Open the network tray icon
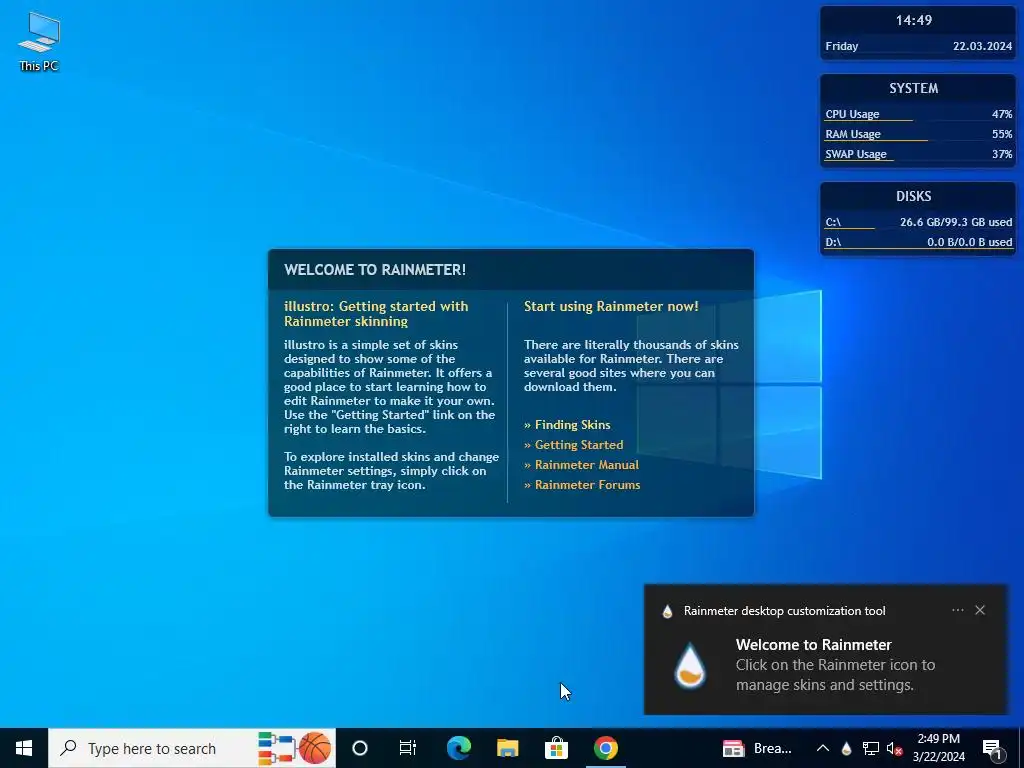Screen dimensions: 1024x768 pyautogui.click(x=871, y=748)
